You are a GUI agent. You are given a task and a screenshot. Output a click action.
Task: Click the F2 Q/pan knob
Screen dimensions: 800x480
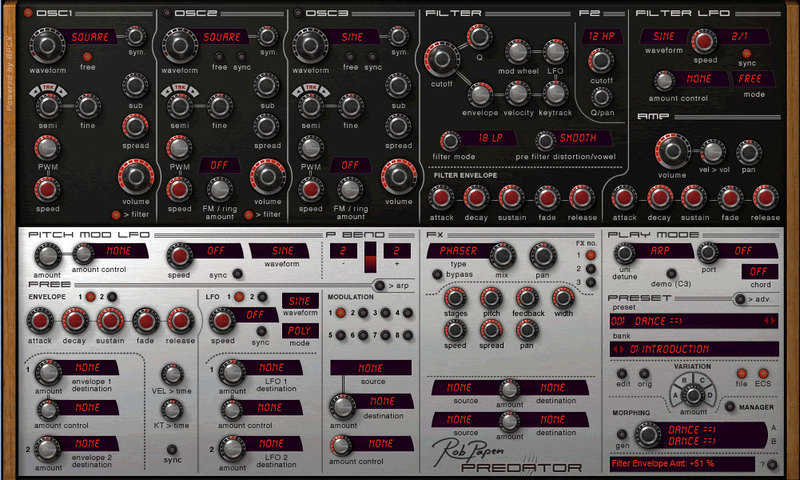(x=602, y=96)
